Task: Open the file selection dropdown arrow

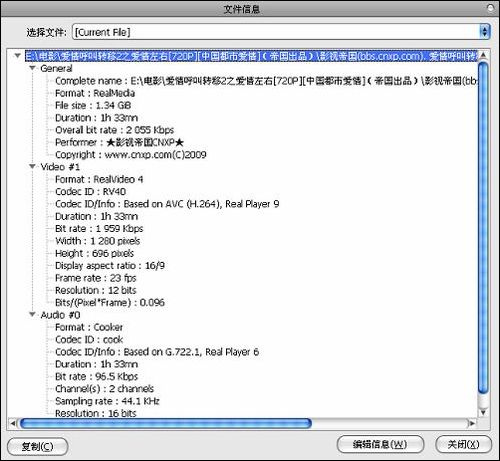Action: click(485, 32)
